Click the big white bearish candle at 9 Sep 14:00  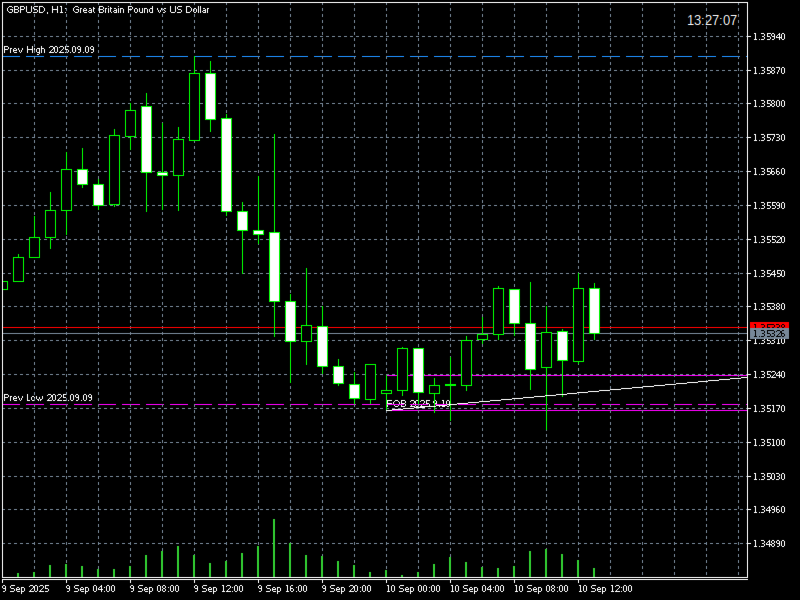click(226, 165)
